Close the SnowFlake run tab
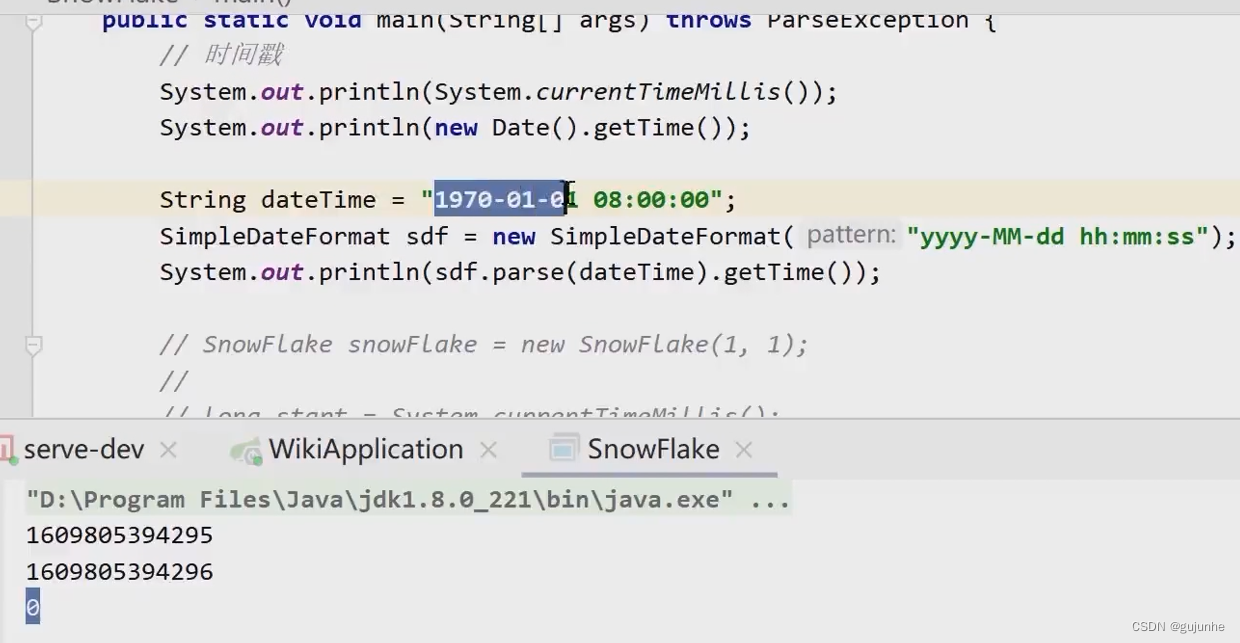 coord(744,451)
